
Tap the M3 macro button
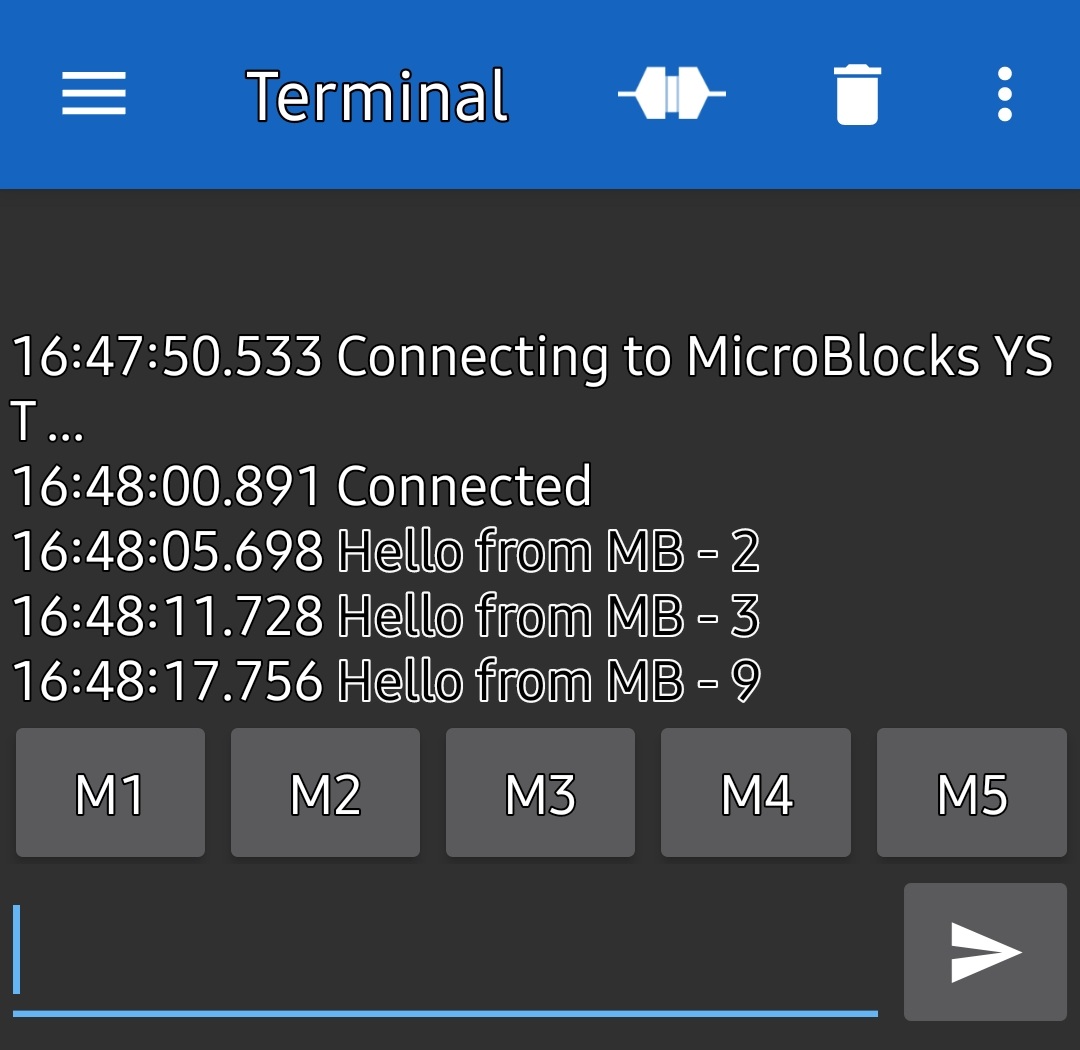[x=540, y=794]
